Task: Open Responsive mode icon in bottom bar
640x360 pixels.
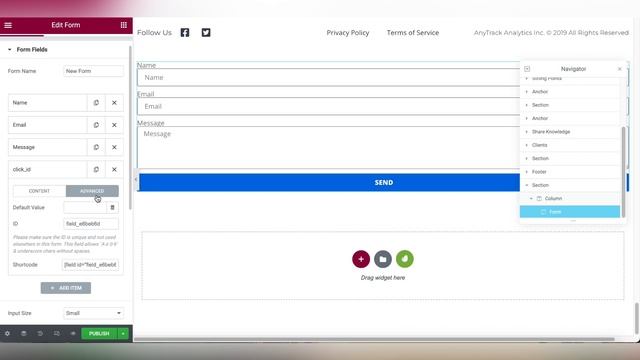Action: tap(56, 333)
